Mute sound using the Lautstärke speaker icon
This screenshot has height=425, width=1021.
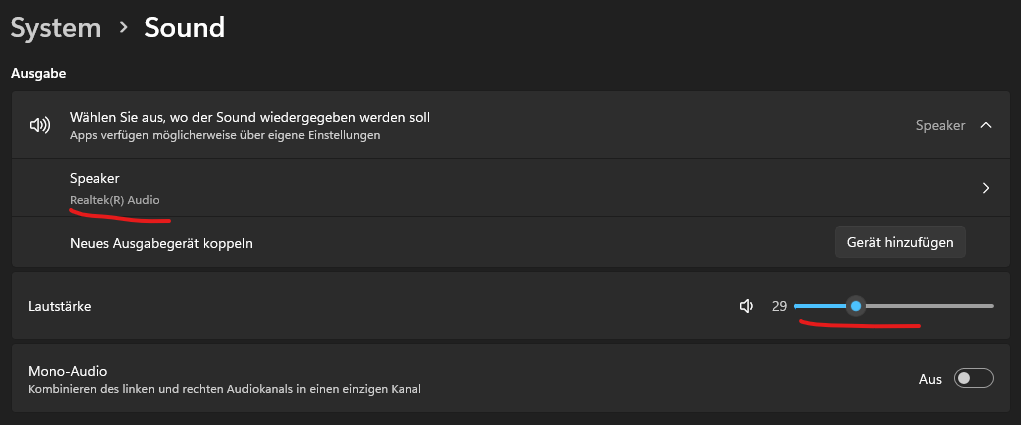(746, 306)
